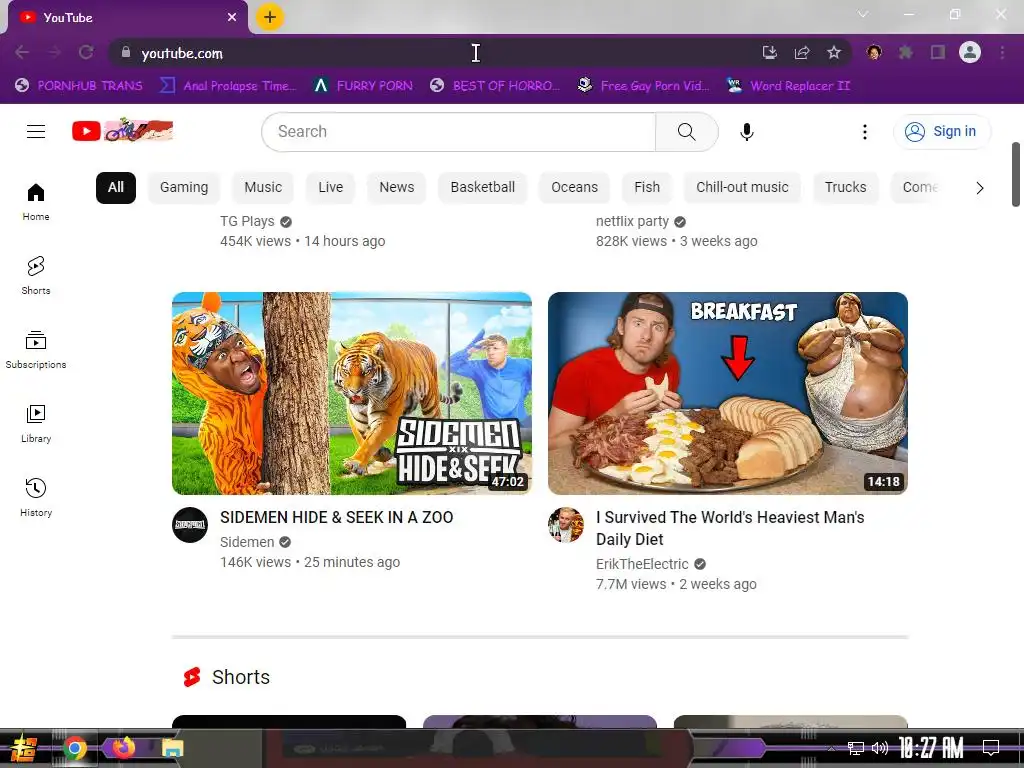Viewport: 1024px width, 768px height.
Task: Click the ErikTheElectric channel avatar
Action: [x=566, y=525]
